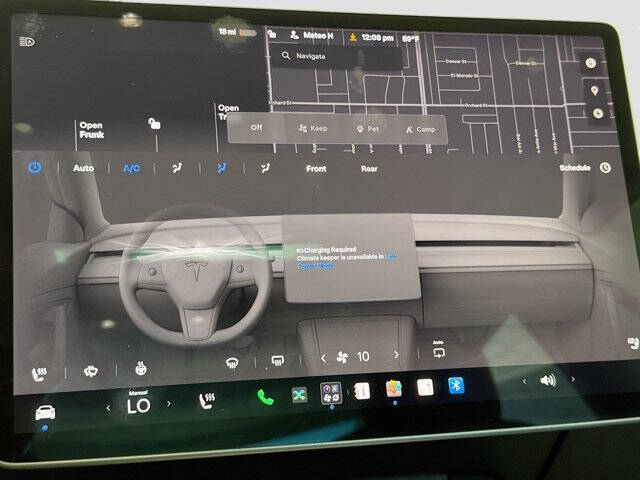Tap the auto headlights indicator icon
This screenshot has height=480, width=640.
(27, 41)
